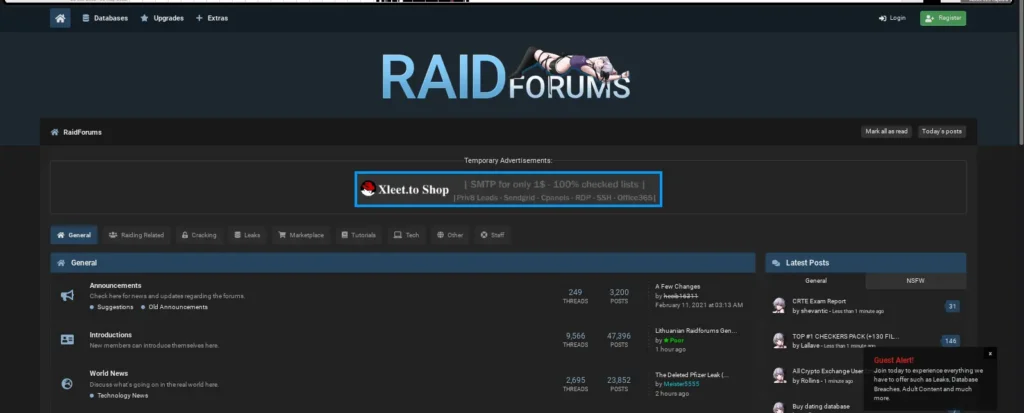
Task: Open the 'Buy dating database' post
Action: 821,406
